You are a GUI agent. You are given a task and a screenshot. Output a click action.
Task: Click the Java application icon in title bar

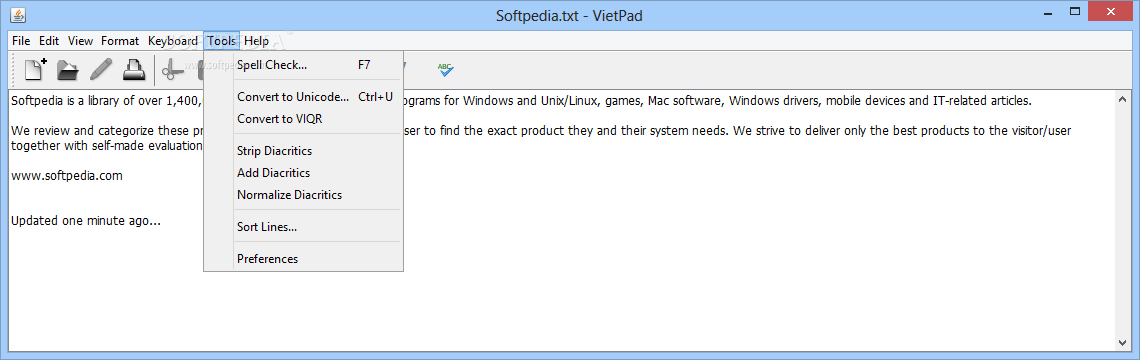(x=19, y=14)
